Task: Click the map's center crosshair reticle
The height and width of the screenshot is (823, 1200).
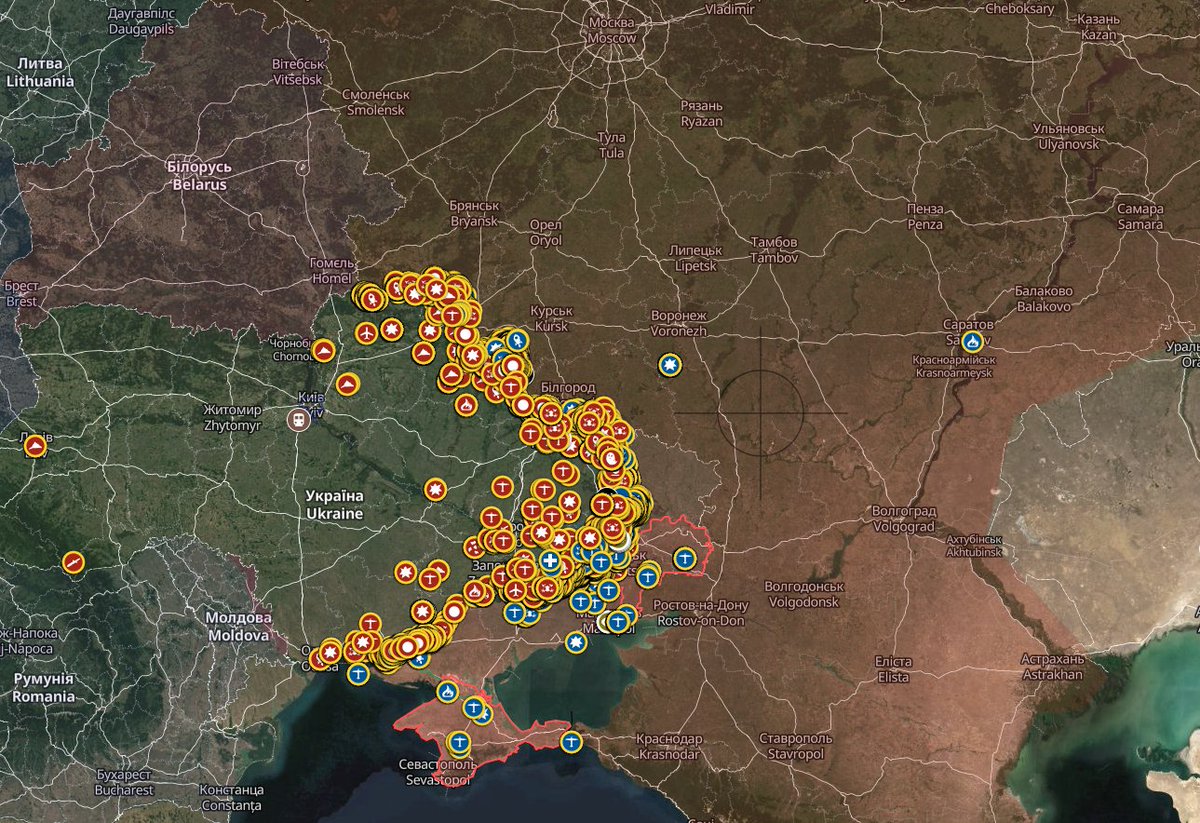Action: coord(760,412)
